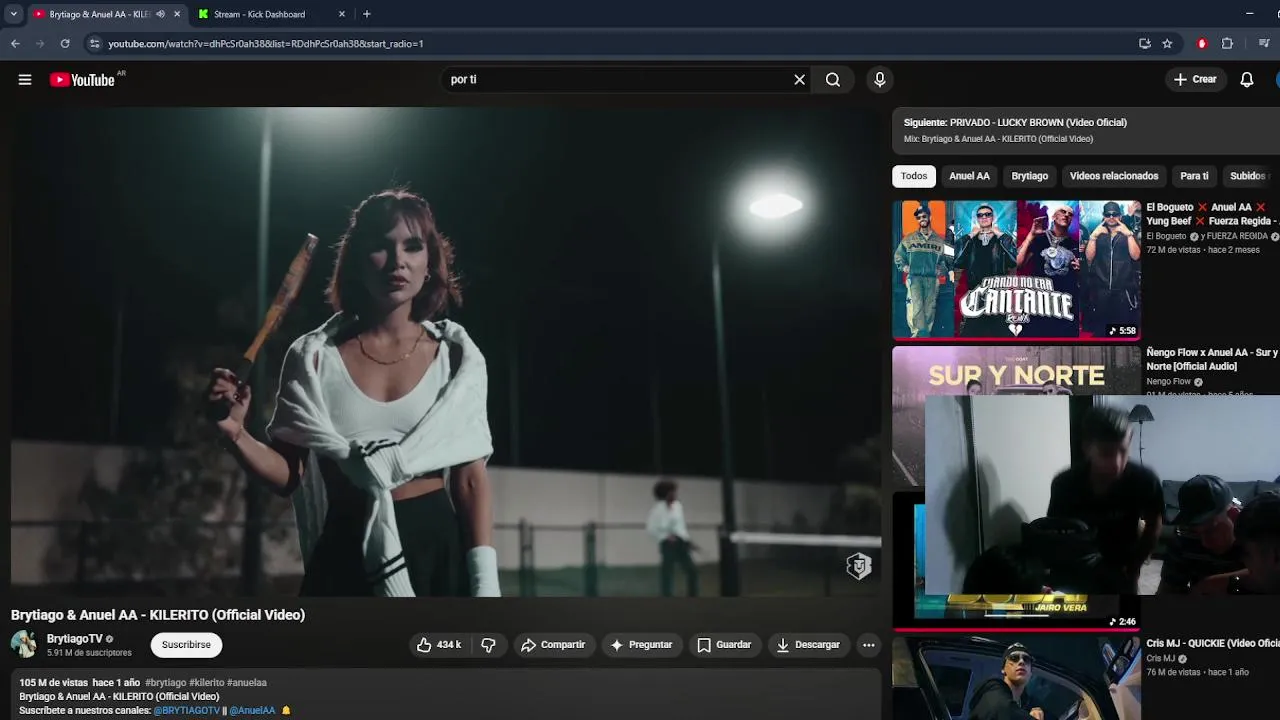Screen dimensions: 1280x720
Task: Click the channel watermark on video
Action: [x=859, y=567]
